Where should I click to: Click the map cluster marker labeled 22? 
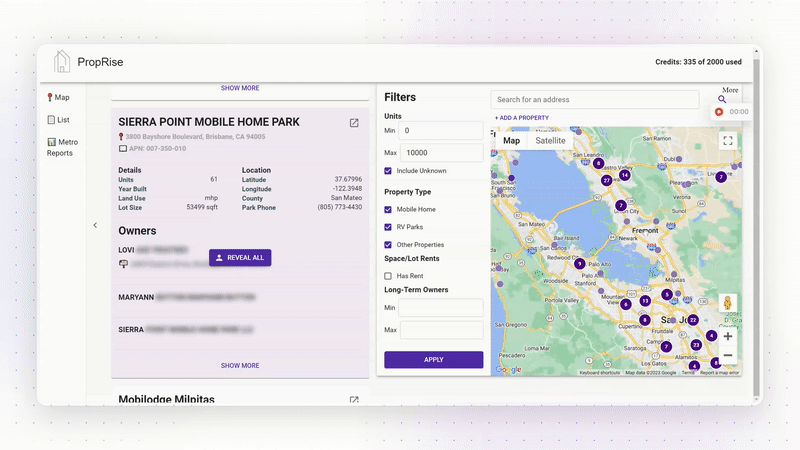click(693, 320)
